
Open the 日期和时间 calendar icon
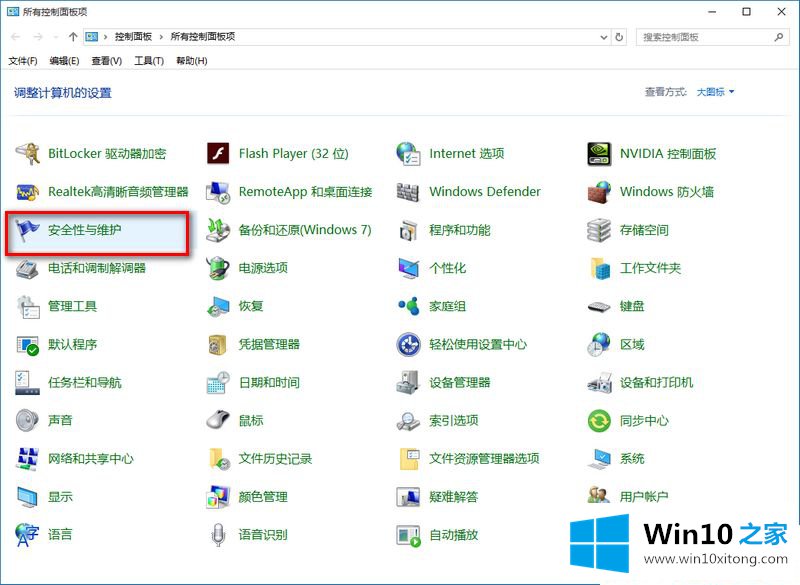click(x=218, y=383)
